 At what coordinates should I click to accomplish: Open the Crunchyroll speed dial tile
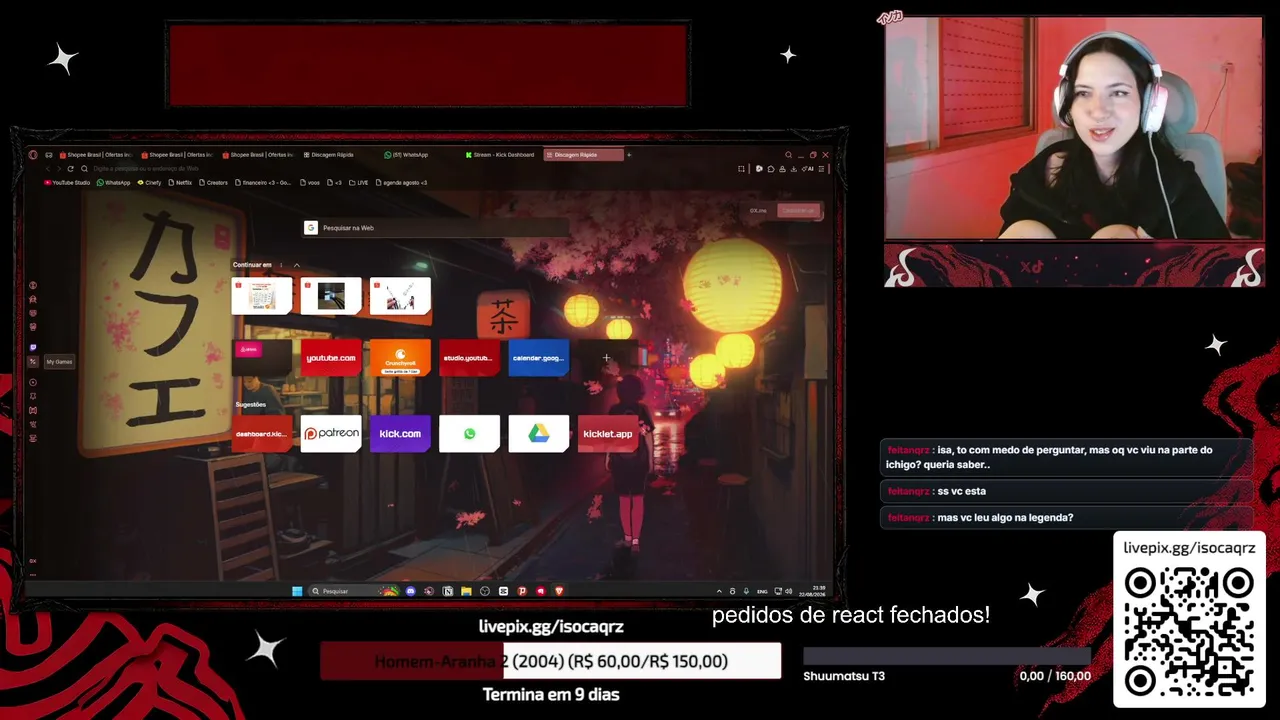point(400,358)
